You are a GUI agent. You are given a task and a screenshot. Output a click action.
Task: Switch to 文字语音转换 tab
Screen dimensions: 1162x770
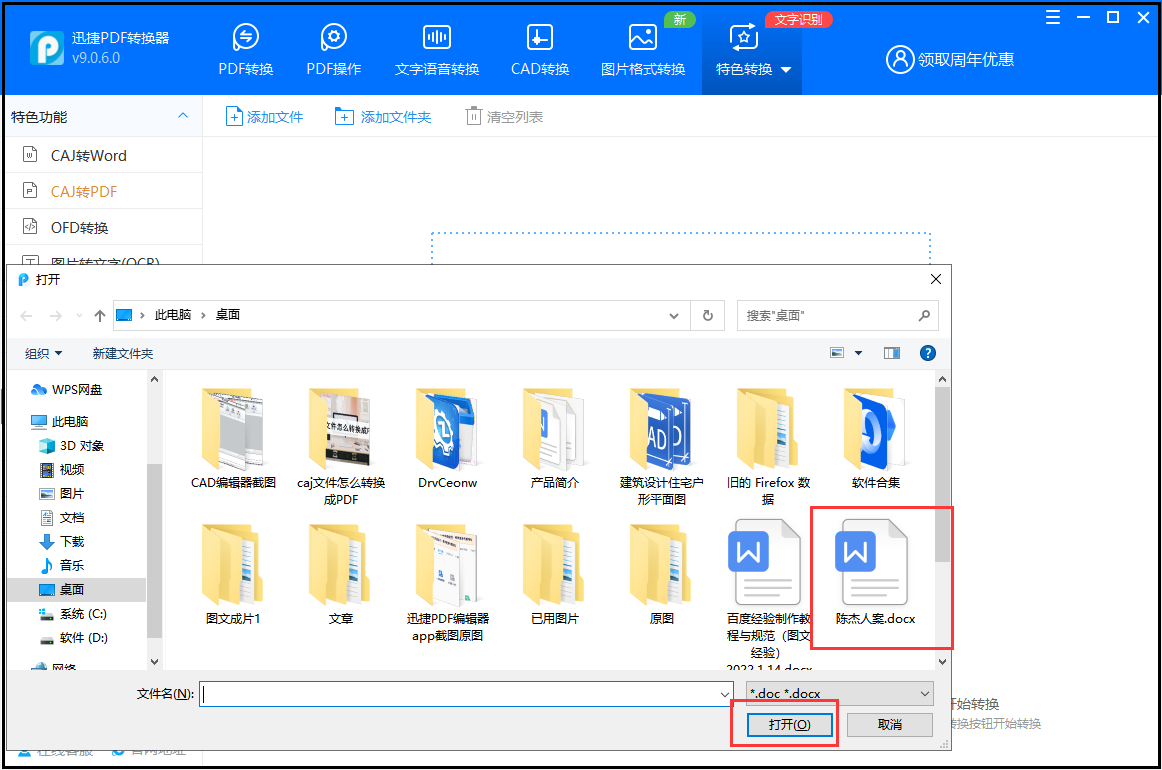coord(436,50)
